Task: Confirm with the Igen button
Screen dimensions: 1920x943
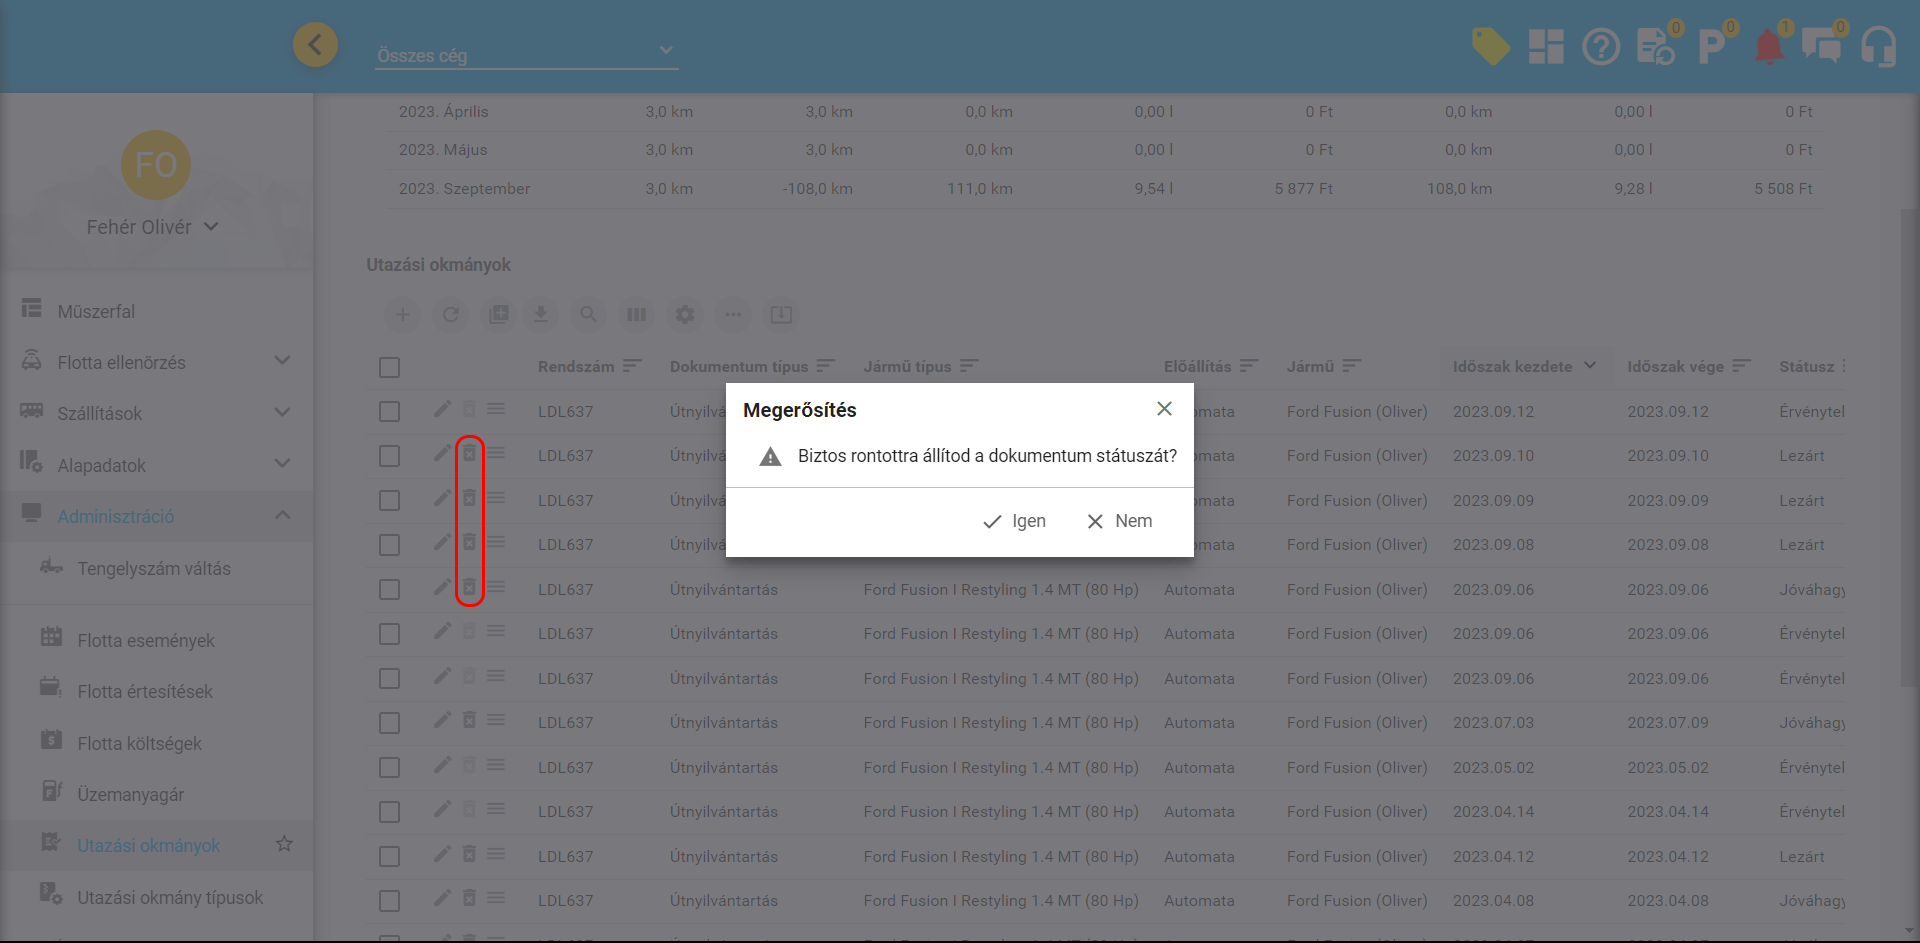Action: pos(1014,521)
